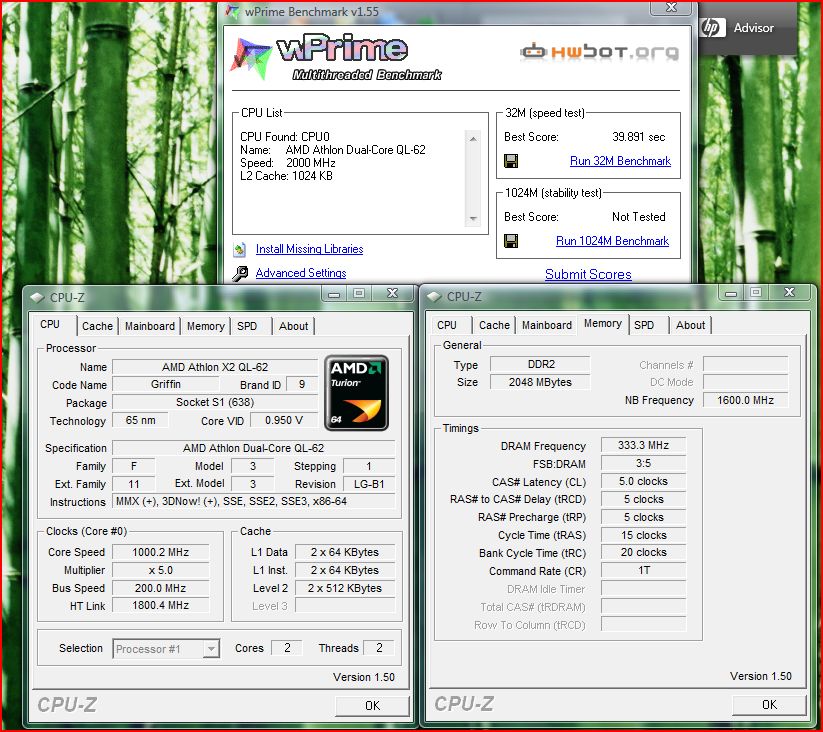
Task: Click the CPU List scrollbar up arrow
Action: pos(473,139)
